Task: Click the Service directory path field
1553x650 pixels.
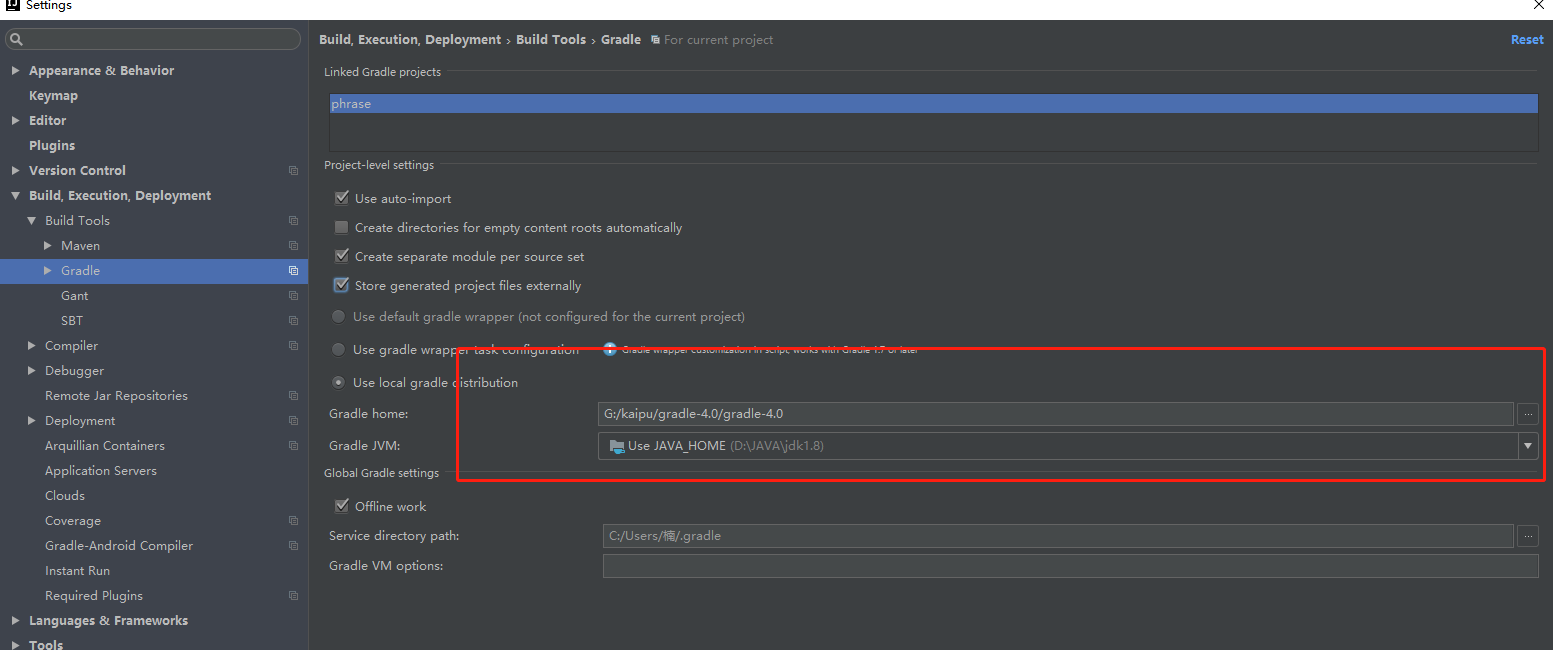Action: [1058, 536]
